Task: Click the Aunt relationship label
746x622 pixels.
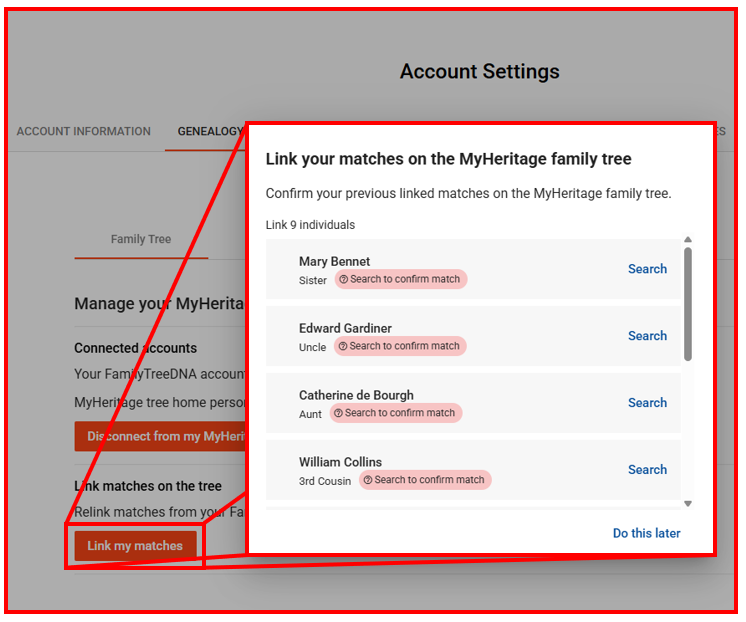Action: pos(310,415)
